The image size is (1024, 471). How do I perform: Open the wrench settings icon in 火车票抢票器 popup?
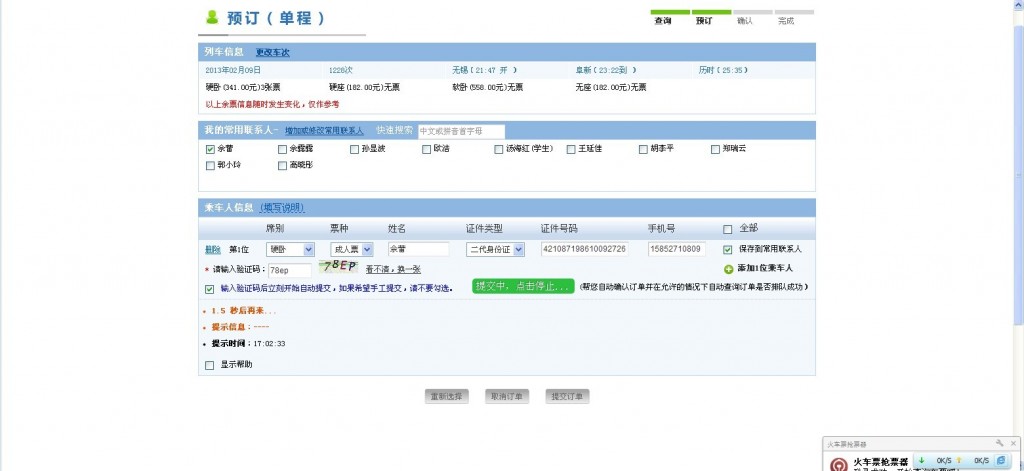(999, 443)
